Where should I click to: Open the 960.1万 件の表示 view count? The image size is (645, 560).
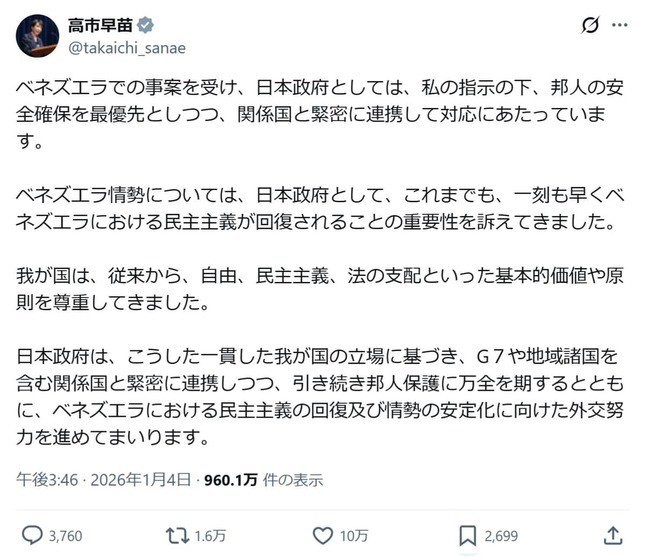[264, 479]
